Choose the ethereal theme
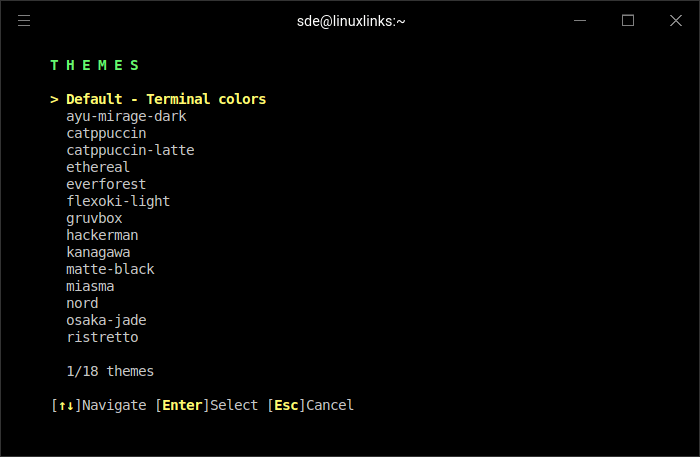700x457 pixels. pos(98,167)
